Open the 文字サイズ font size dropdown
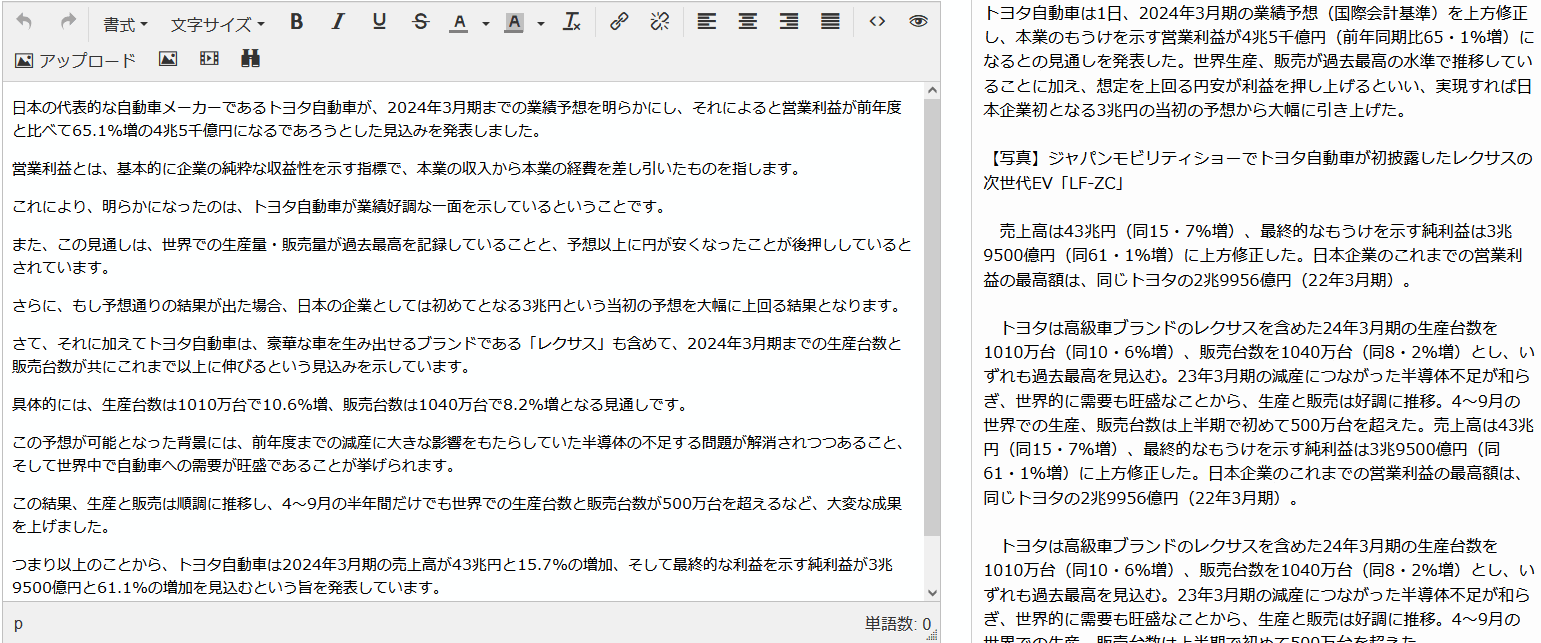 tap(217, 23)
